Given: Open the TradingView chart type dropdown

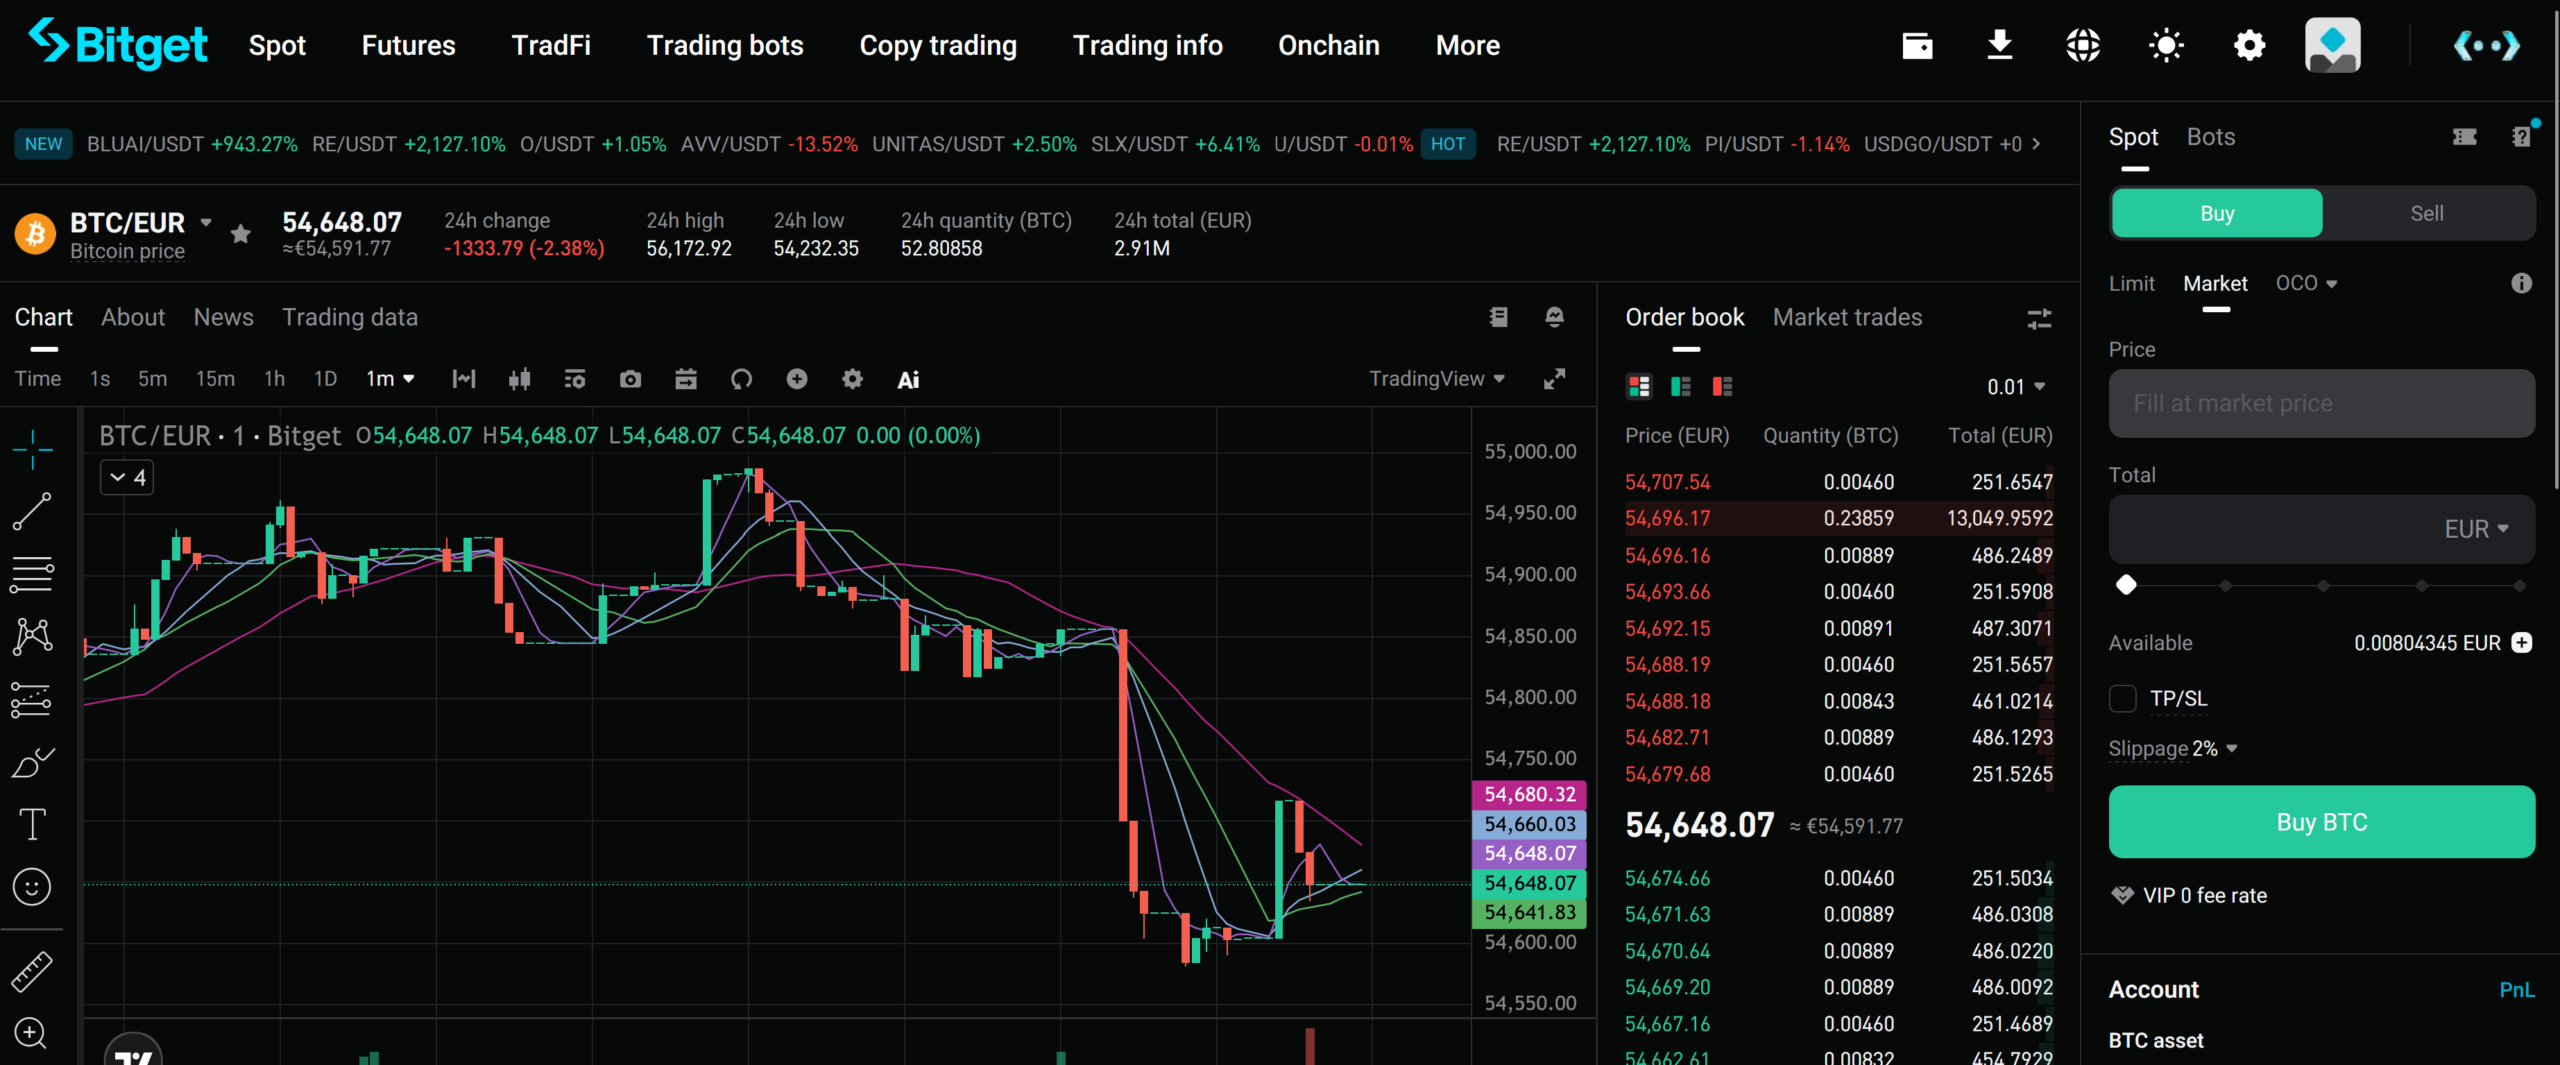Looking at the screenshot, I should [x=1437, y=379].
